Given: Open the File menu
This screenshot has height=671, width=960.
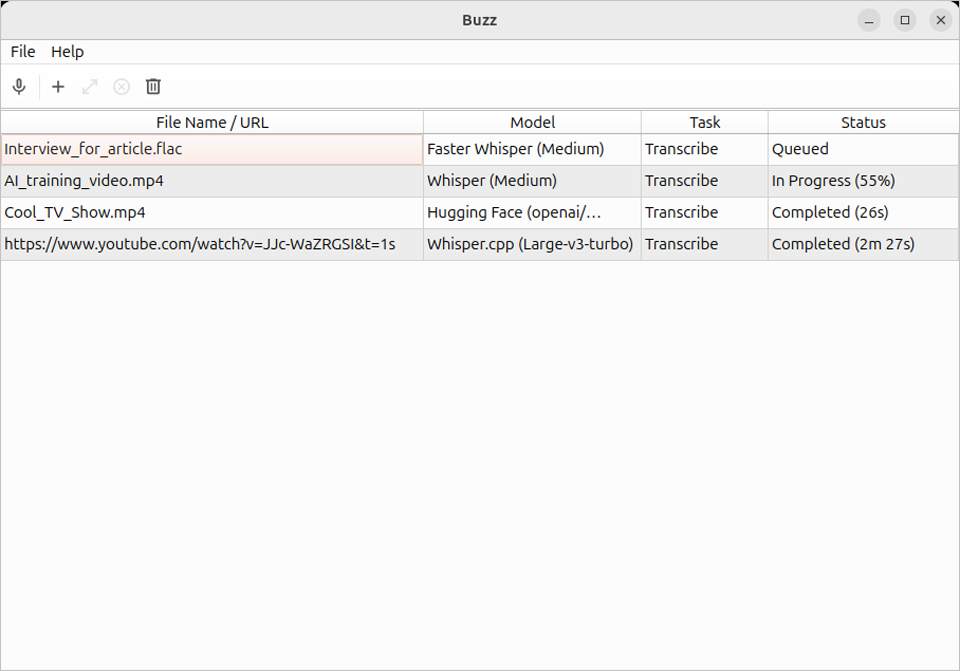Looking at the screenshot, I should coord(23,52).
